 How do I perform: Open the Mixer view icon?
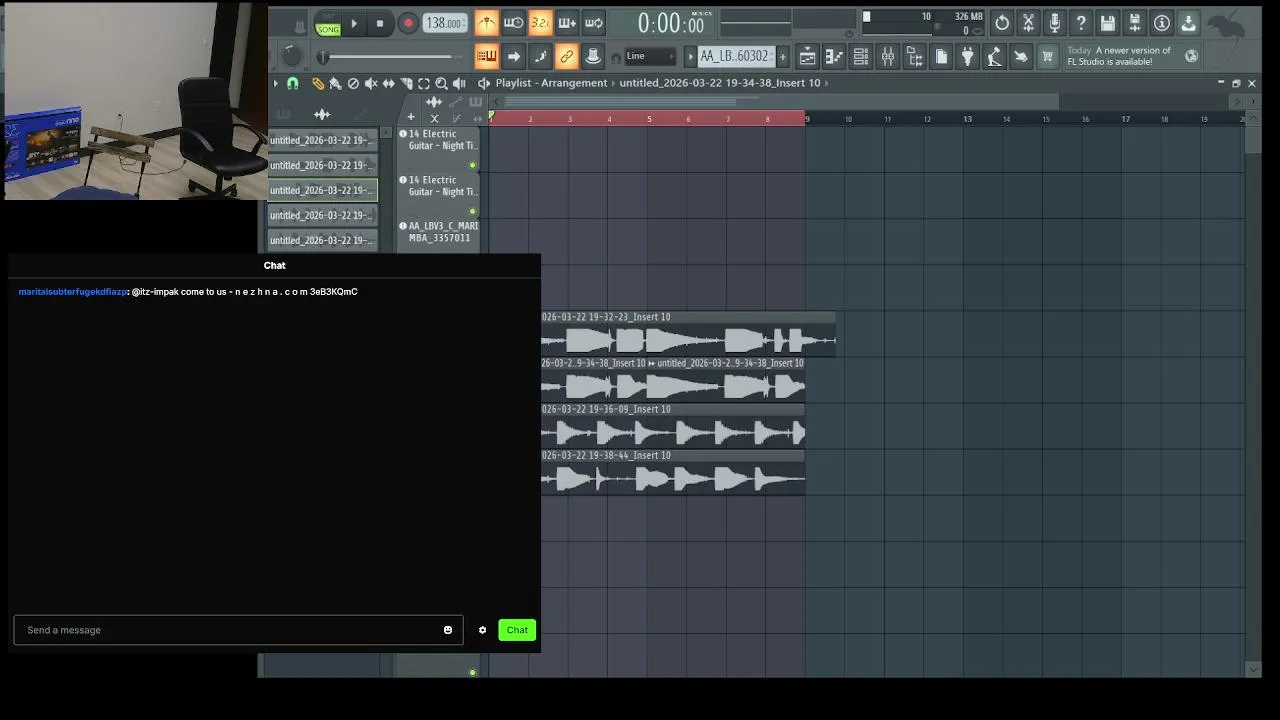(888, 56)
